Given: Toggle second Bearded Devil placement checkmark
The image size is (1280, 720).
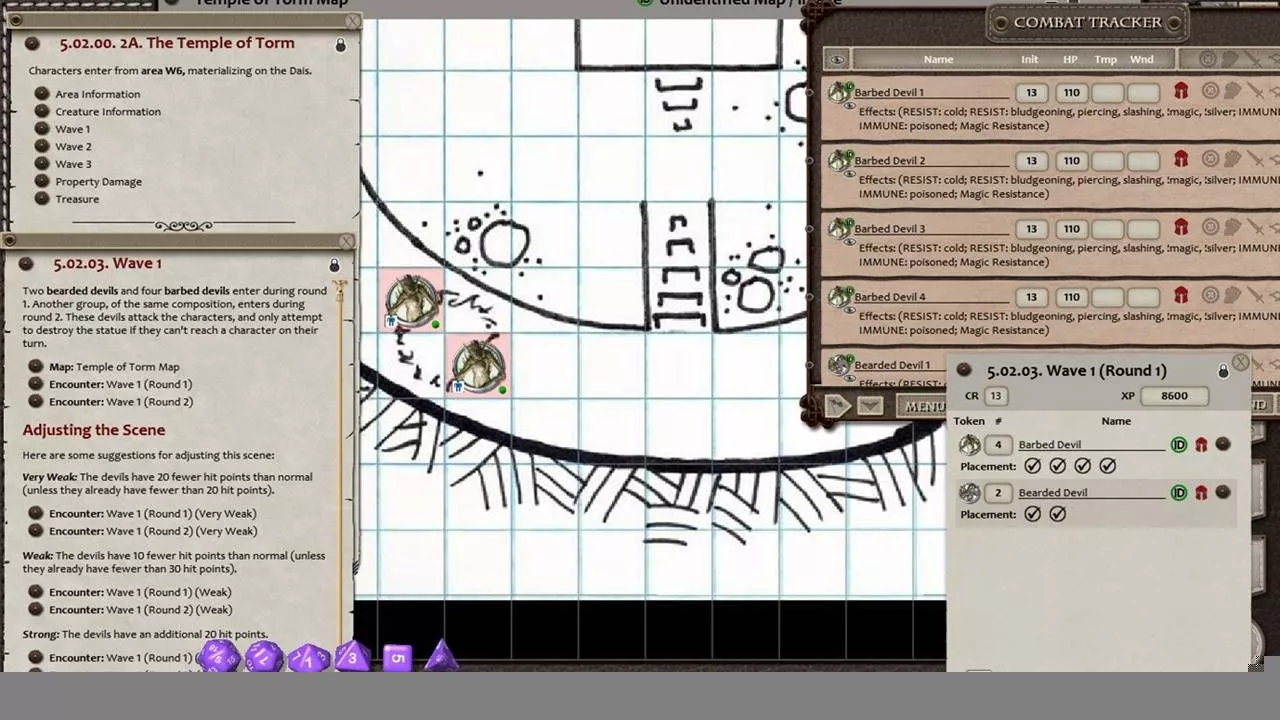Looking at the screenshot, I should pyautogui.click(x=1058, y=514).
